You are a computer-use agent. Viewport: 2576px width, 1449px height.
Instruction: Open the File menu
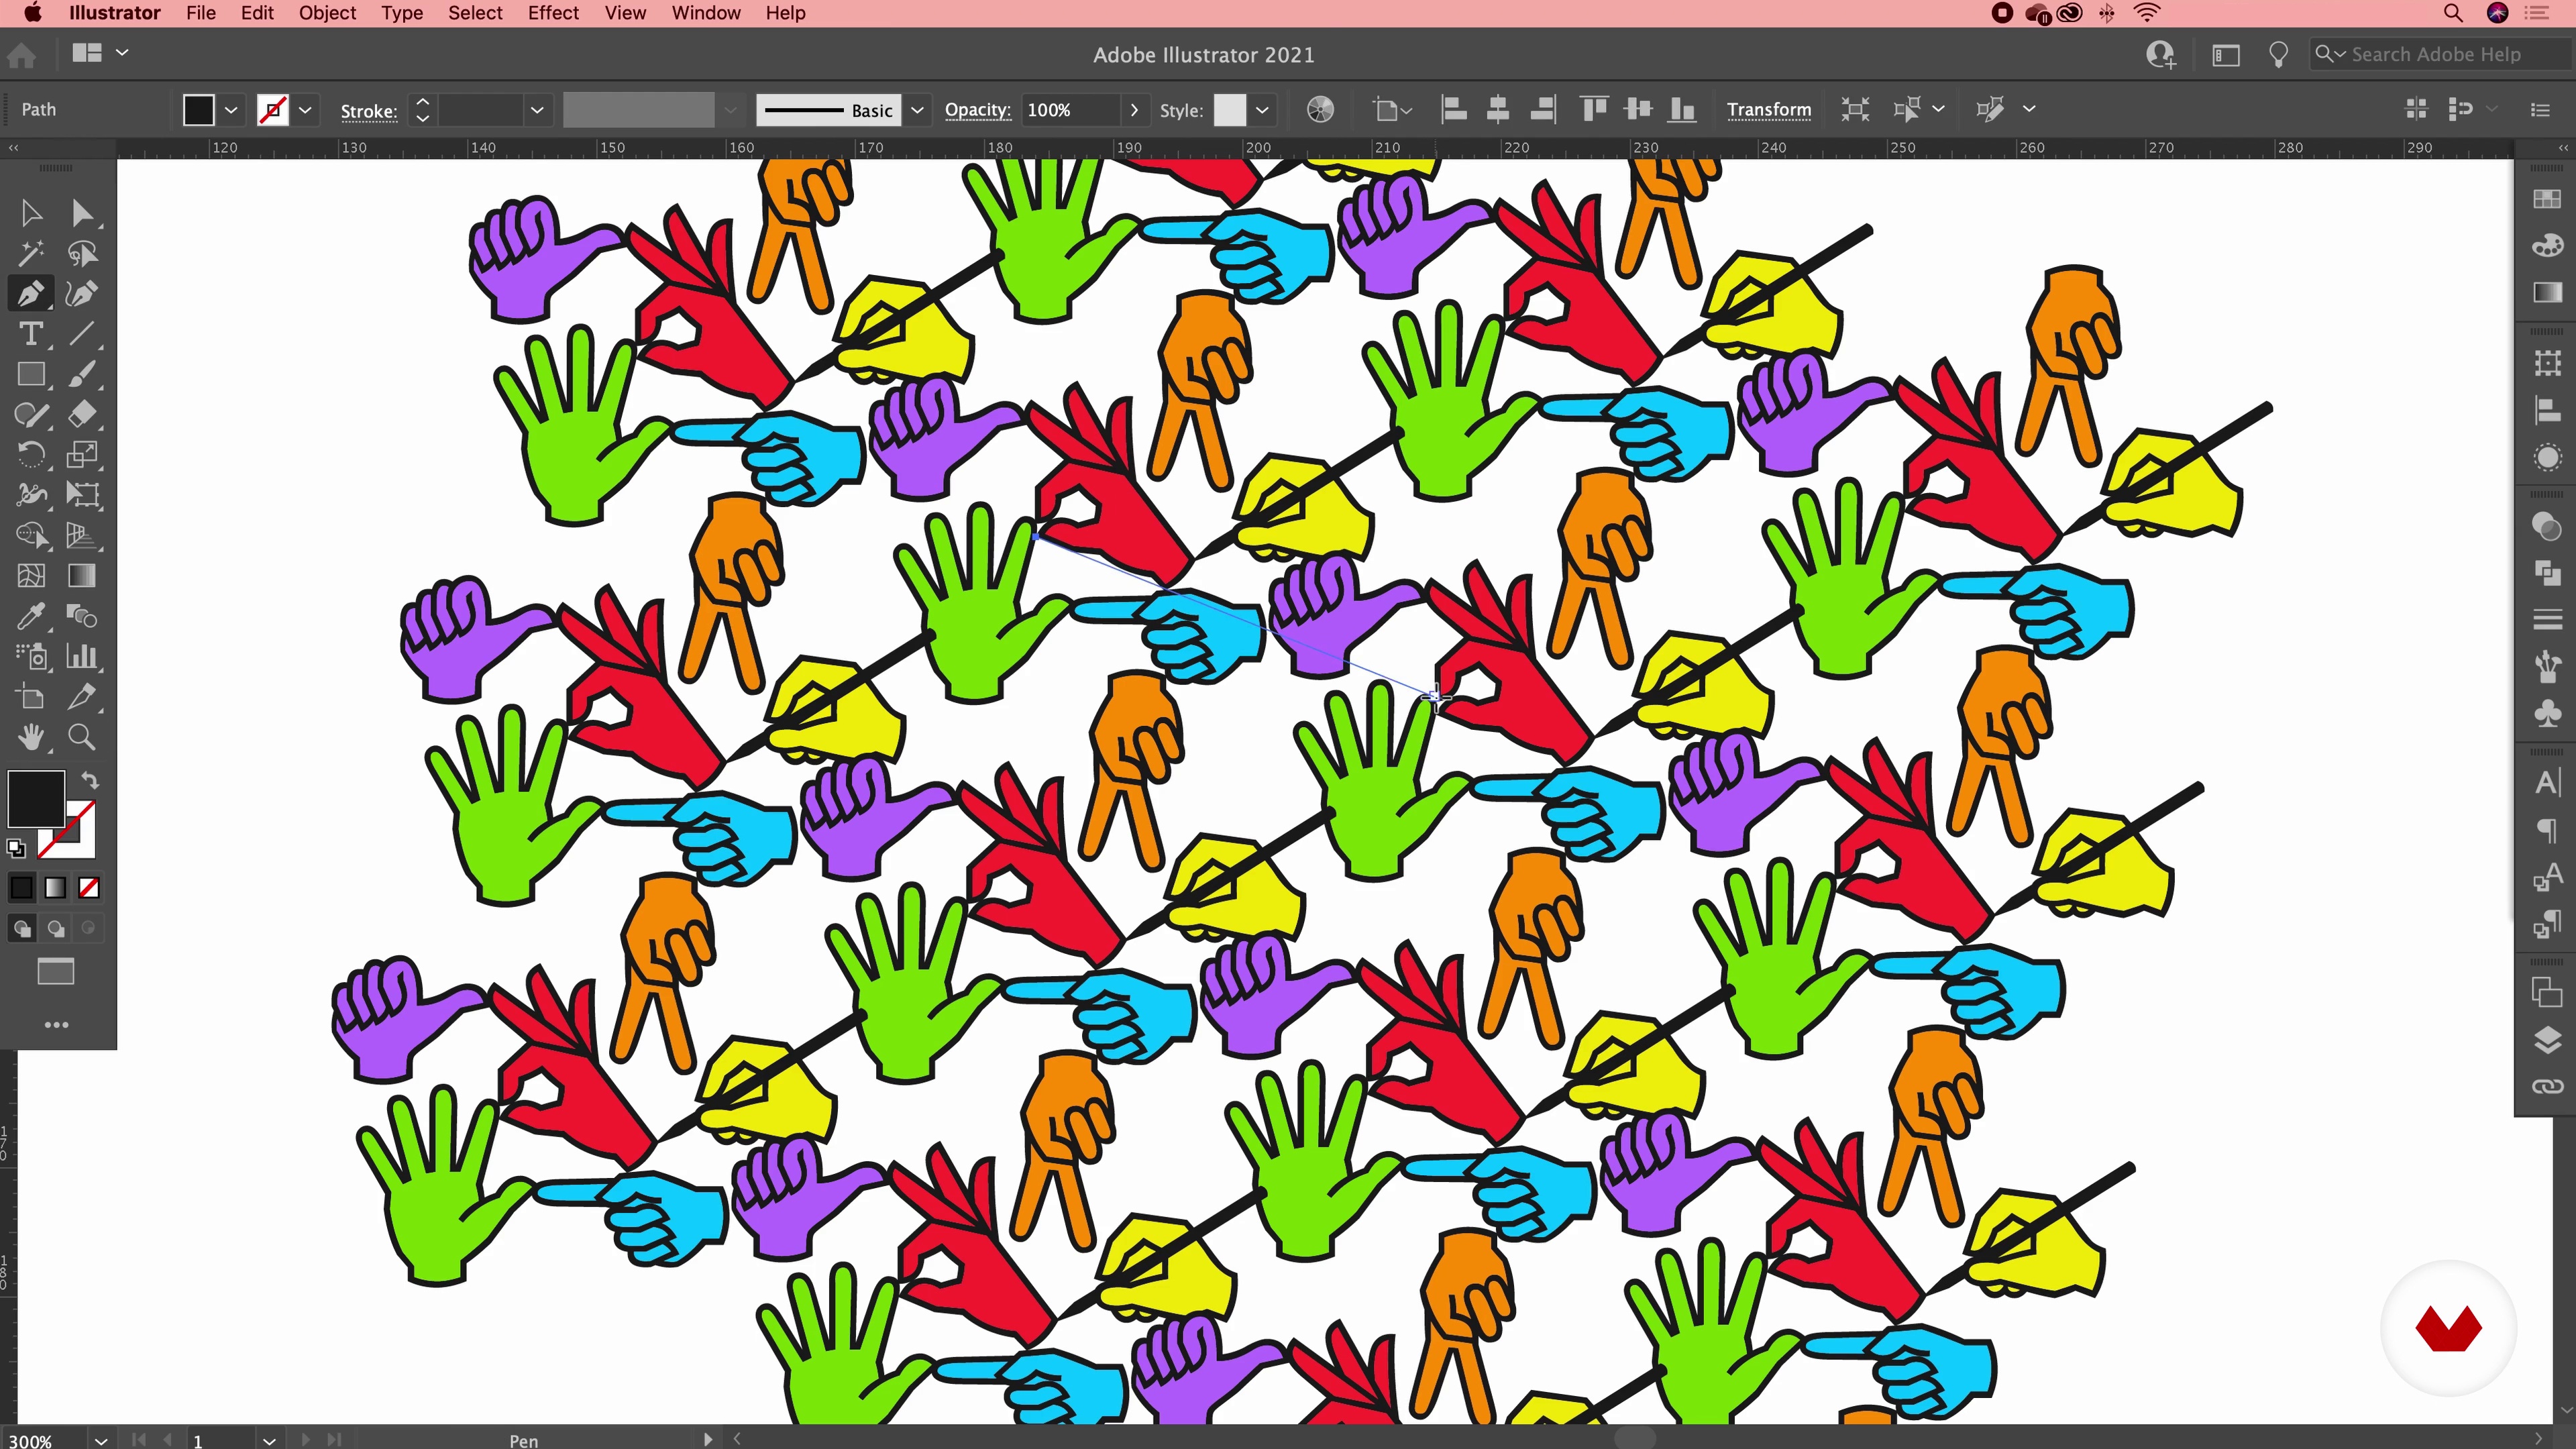click(201, 13)
